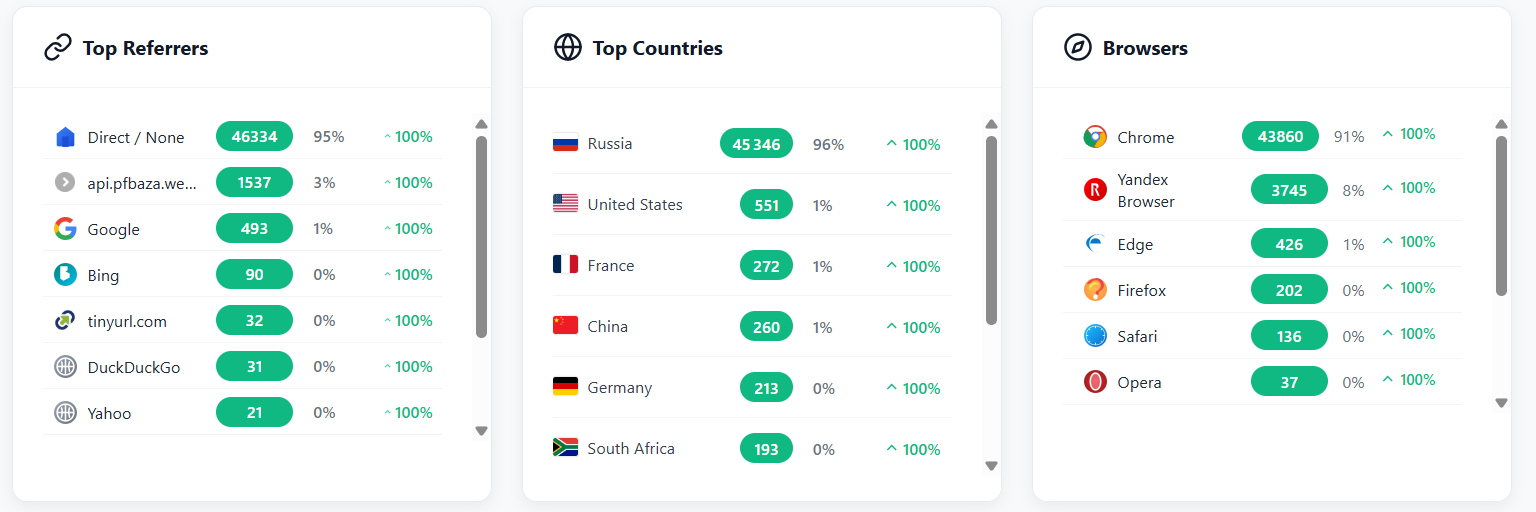Click the South Africa flag icon
The image size is (1536, 512).
tap(565, 448)
